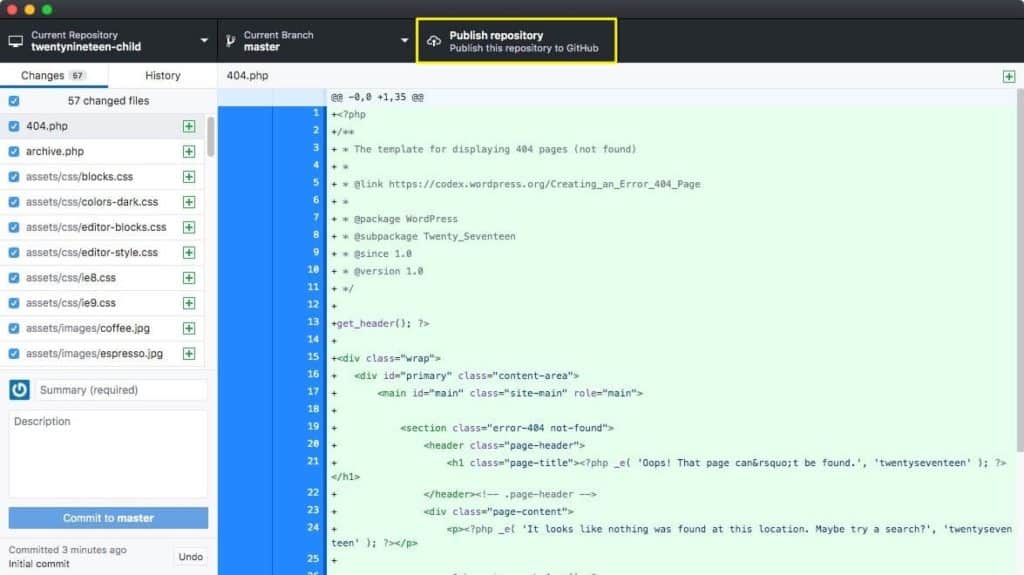Click the Commit to master button

pos(108,518)
